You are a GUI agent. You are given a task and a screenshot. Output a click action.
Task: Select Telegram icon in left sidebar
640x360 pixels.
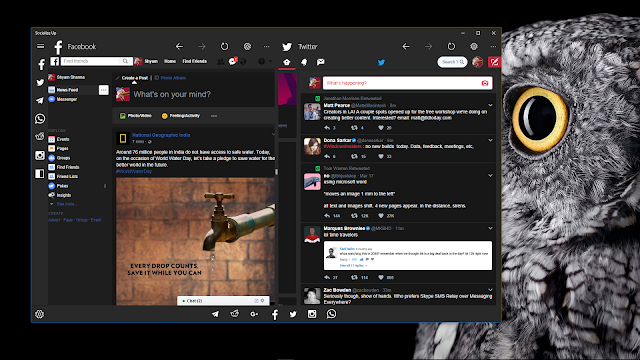[x=40, y=100]
